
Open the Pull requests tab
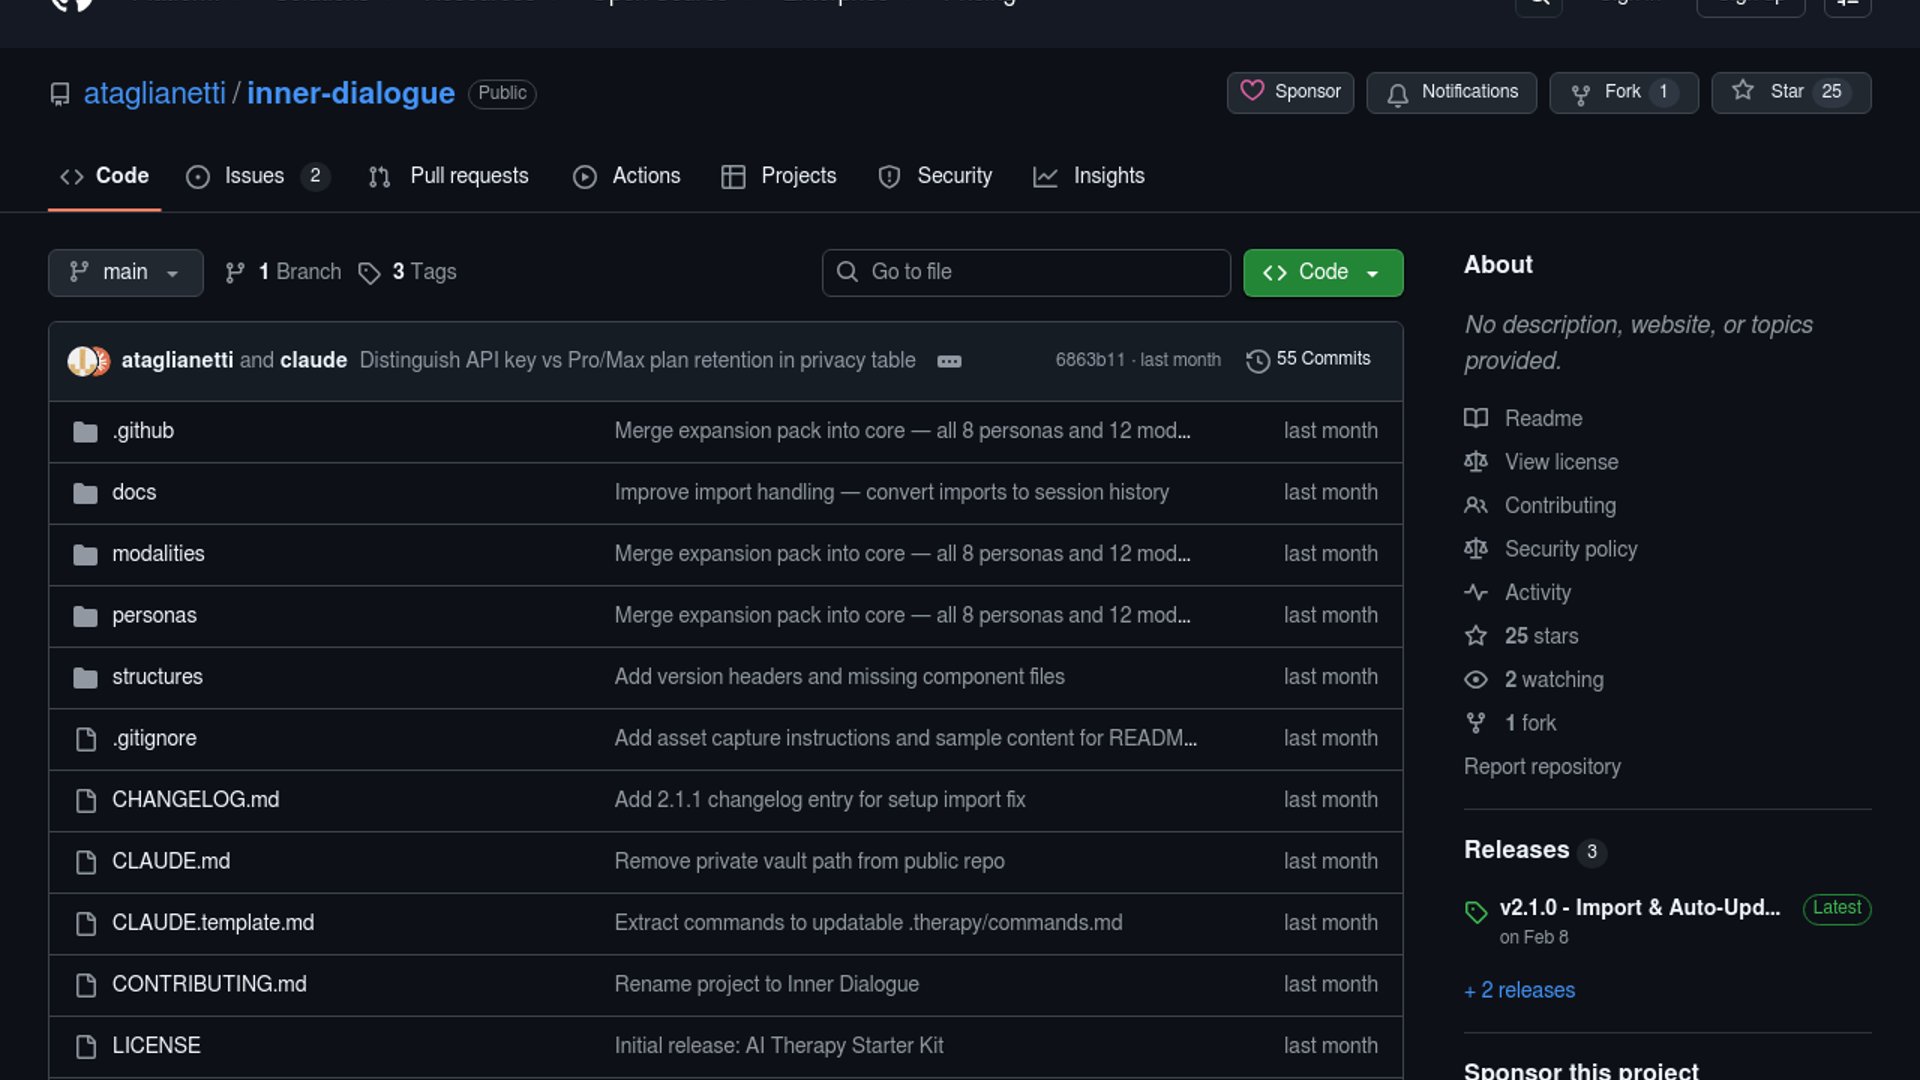(x=449, y=176)
